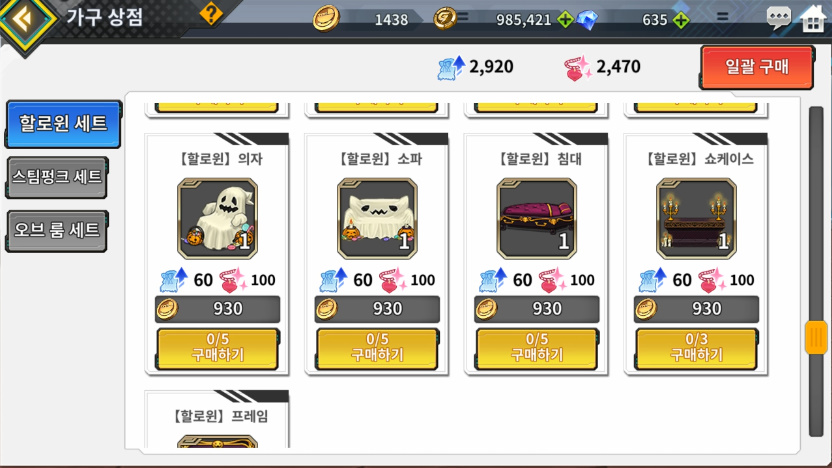This screenshot has height=468, width=832.
Task: Tap the blue diamond gem icon
Action: coord(587,20)
